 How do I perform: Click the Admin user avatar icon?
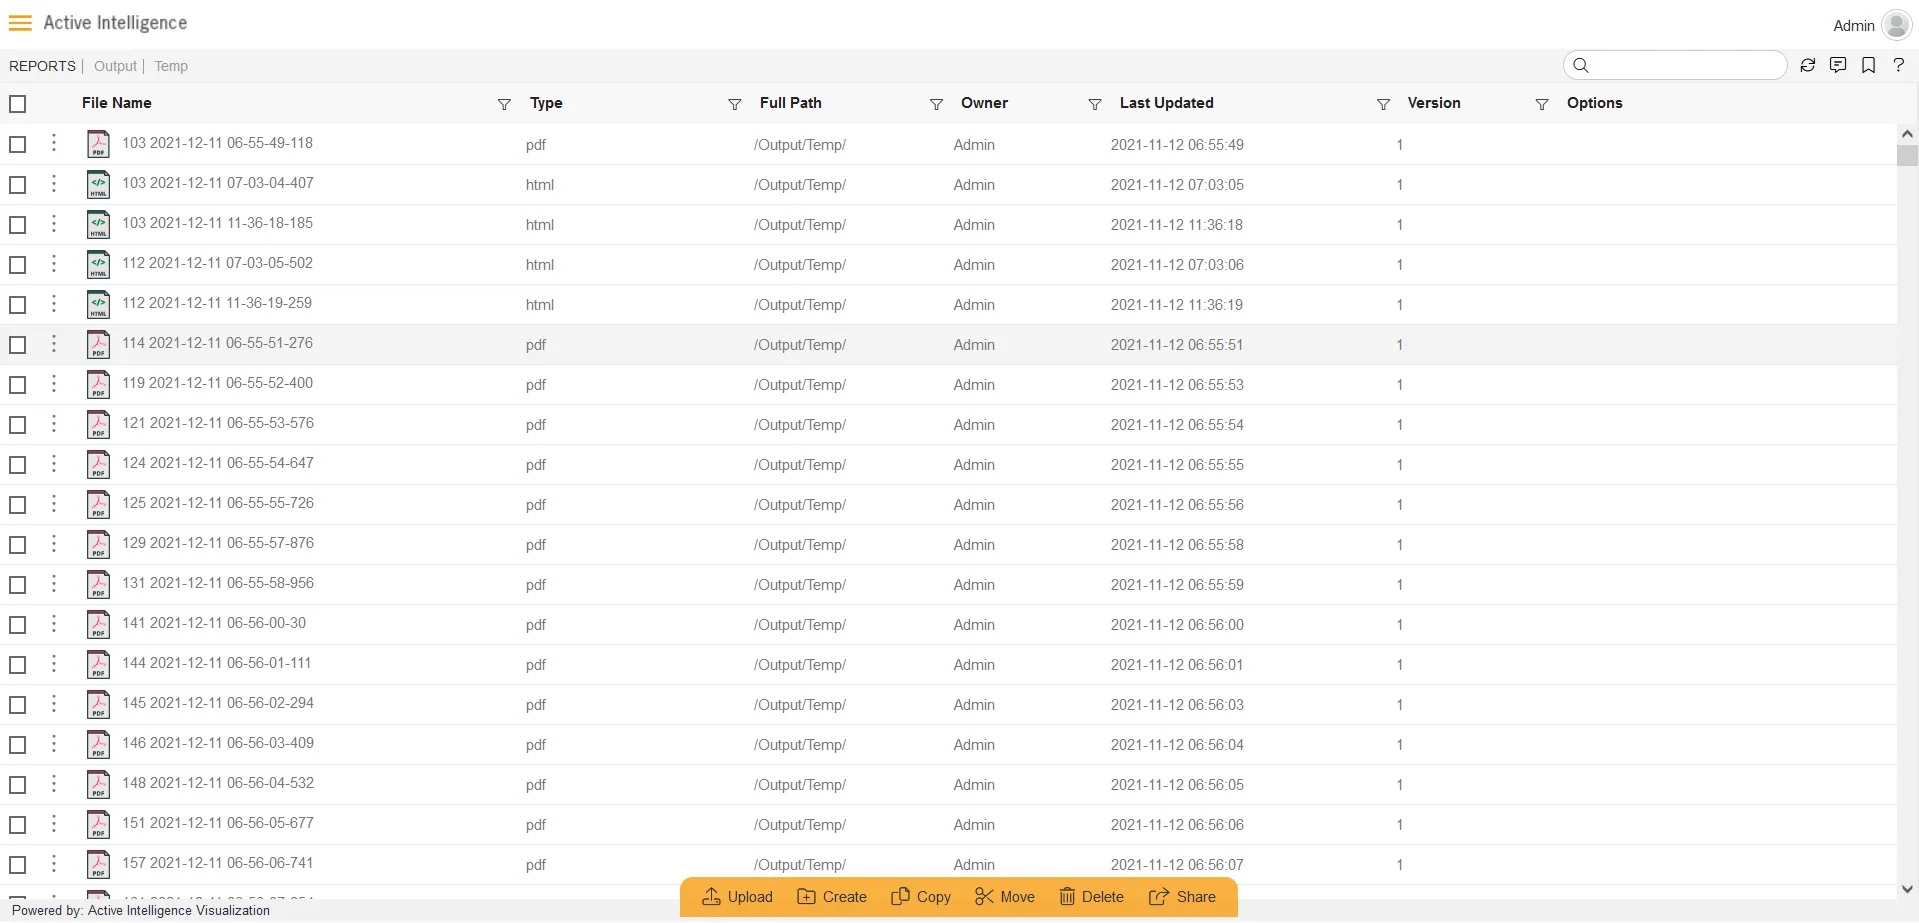1896,25
